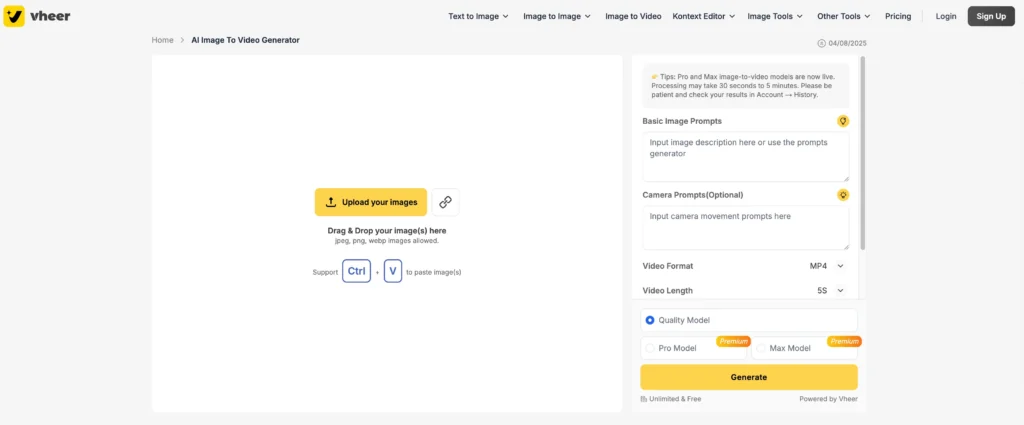Choose the Max Model radio option
The height and width of the screenshot is (425, 1024).
click(x=761, y=348)
